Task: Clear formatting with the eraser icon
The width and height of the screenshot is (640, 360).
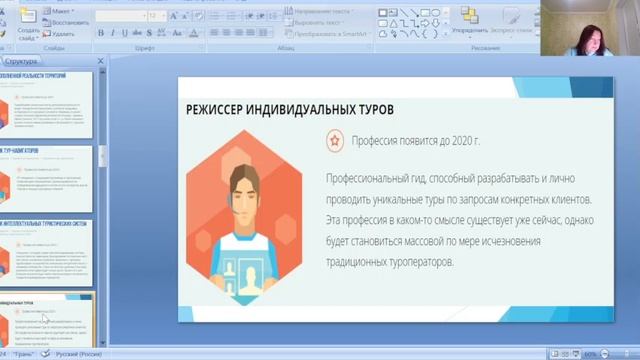Action: click(x=198, y=16)
